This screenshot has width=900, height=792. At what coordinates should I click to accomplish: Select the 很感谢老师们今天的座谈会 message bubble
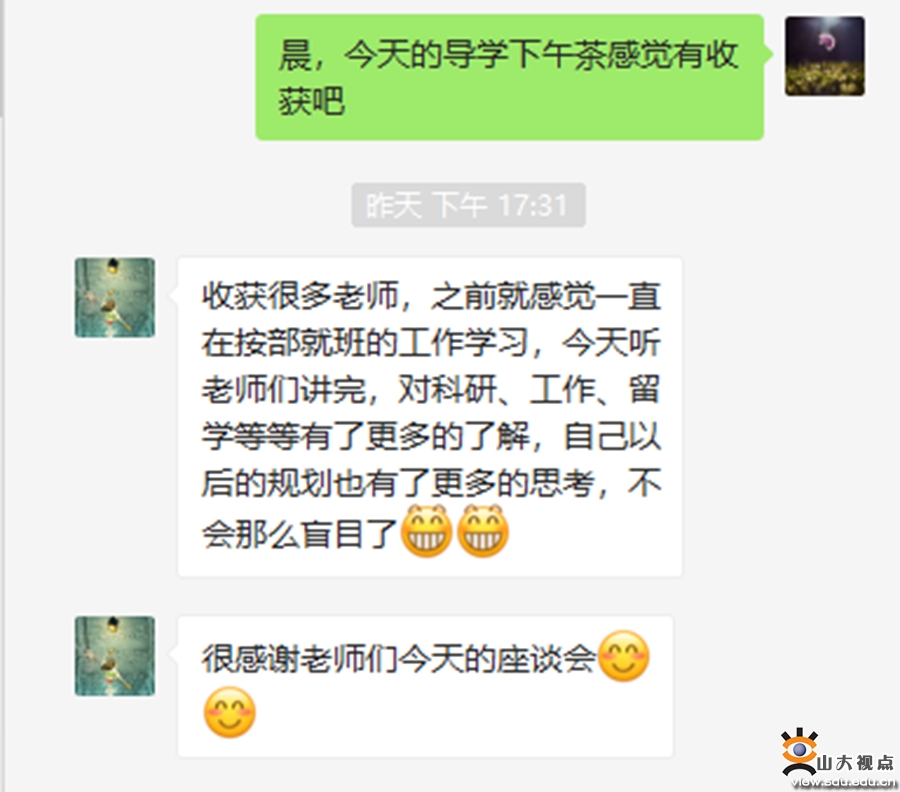[x=425, y=686]
